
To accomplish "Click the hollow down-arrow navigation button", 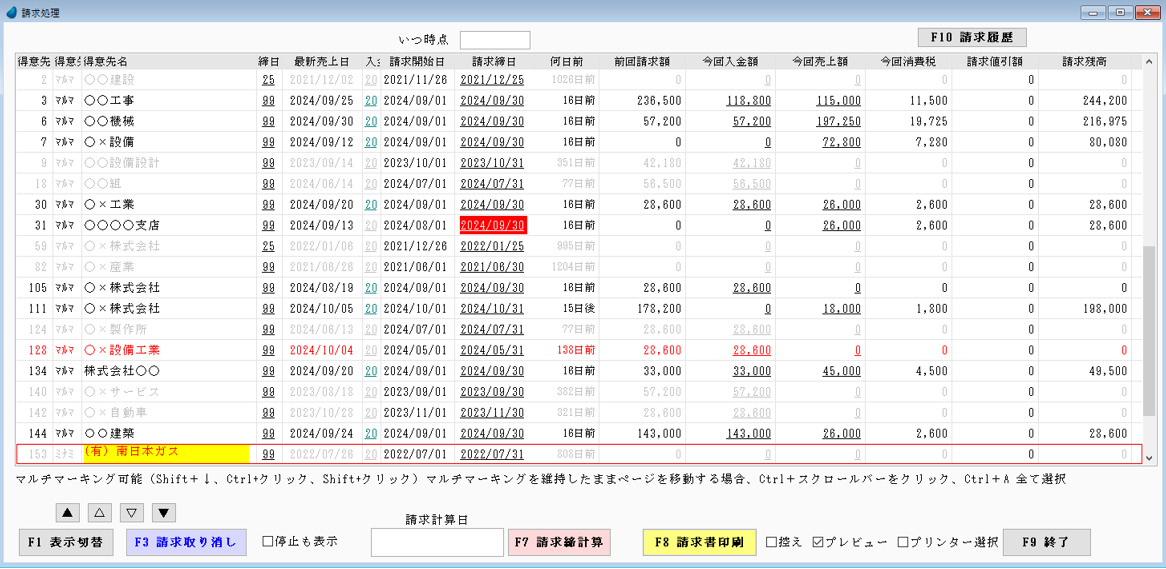I will pos(132,513).
